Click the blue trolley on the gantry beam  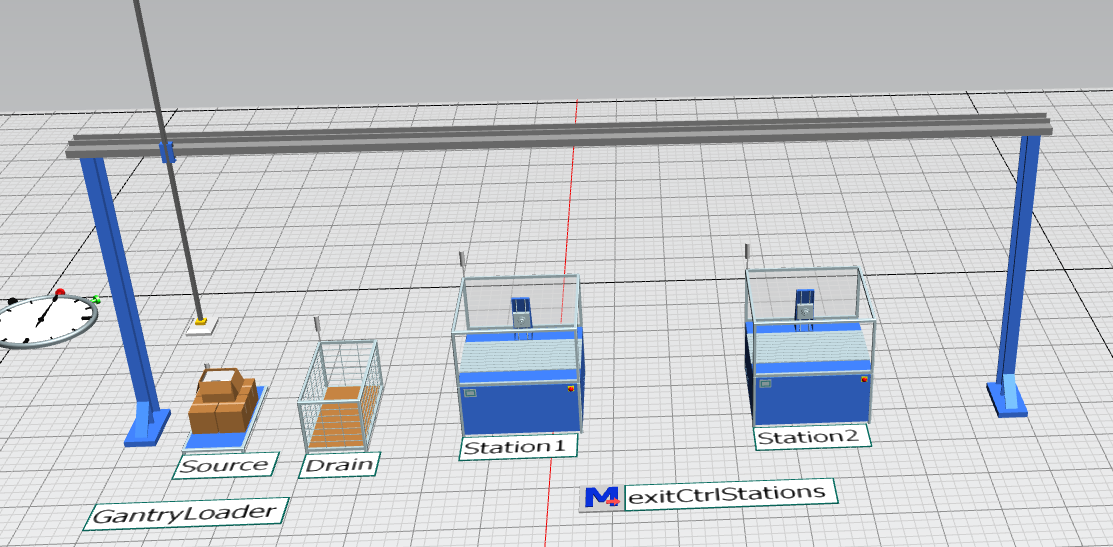coord(166,153)
